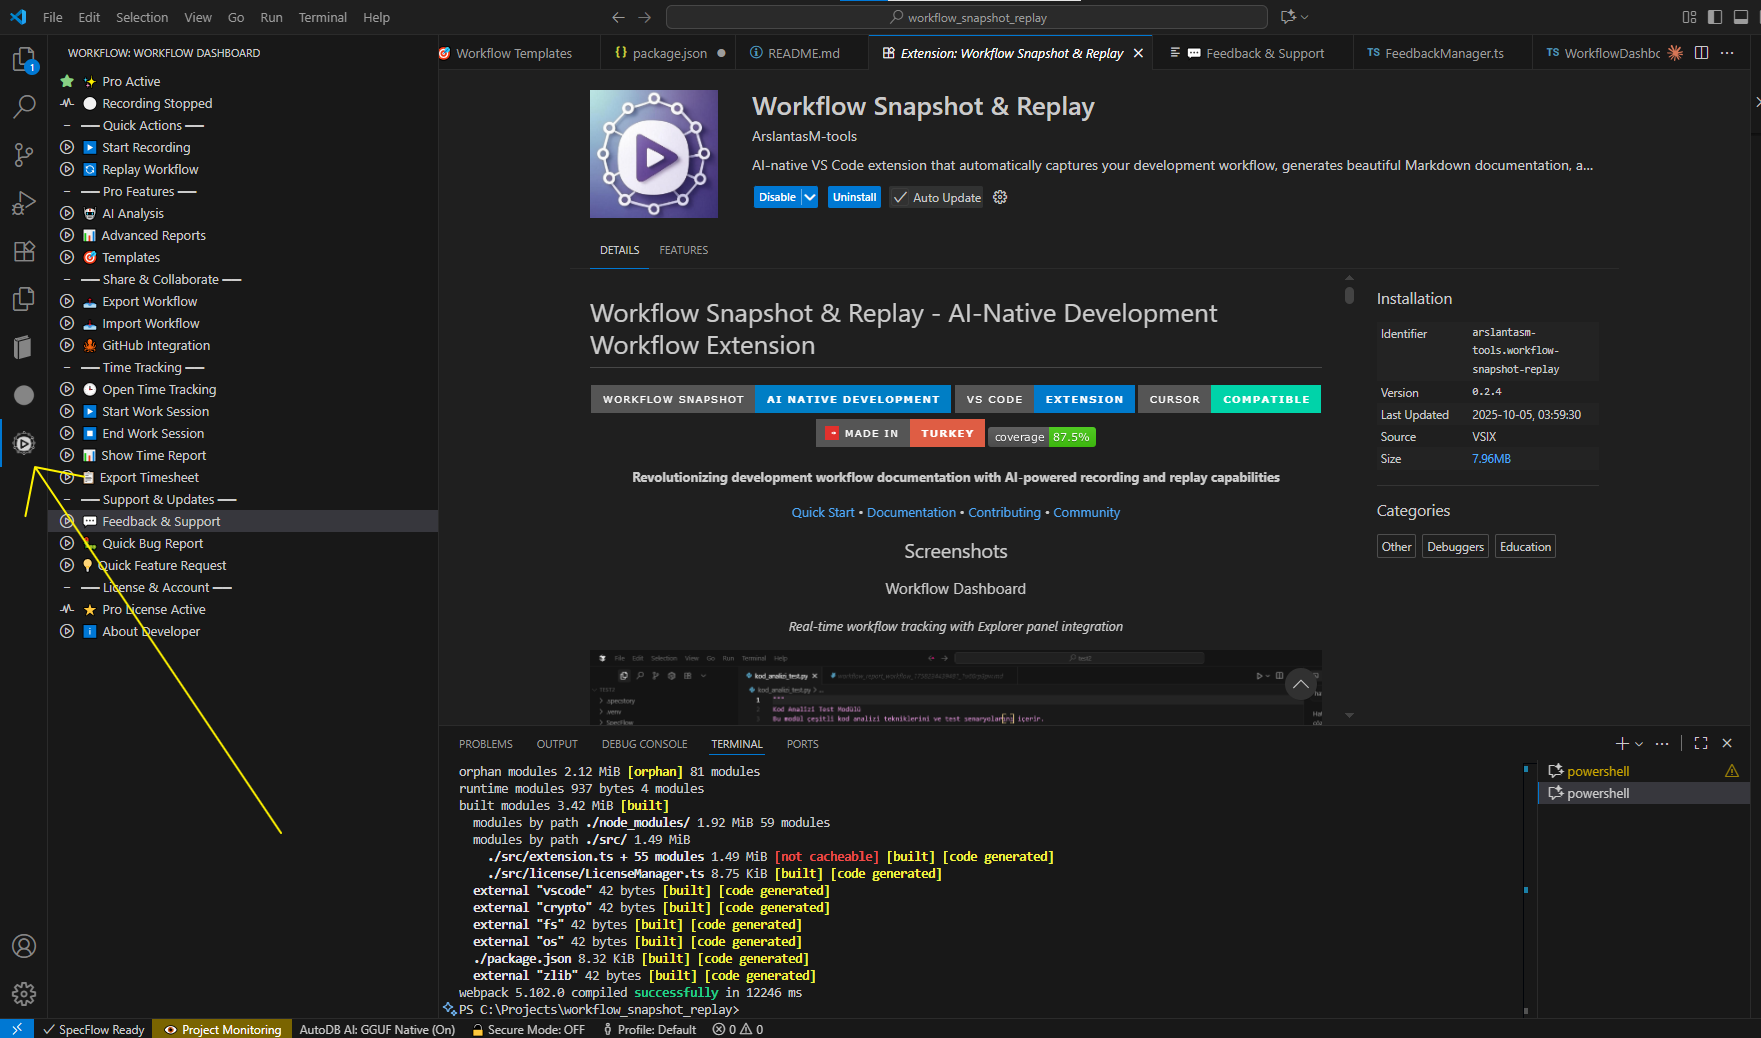Screen dimensions: 1761x1038
Task: Split the editor right
Action: pyautogui.click(x=1701, y=53)
